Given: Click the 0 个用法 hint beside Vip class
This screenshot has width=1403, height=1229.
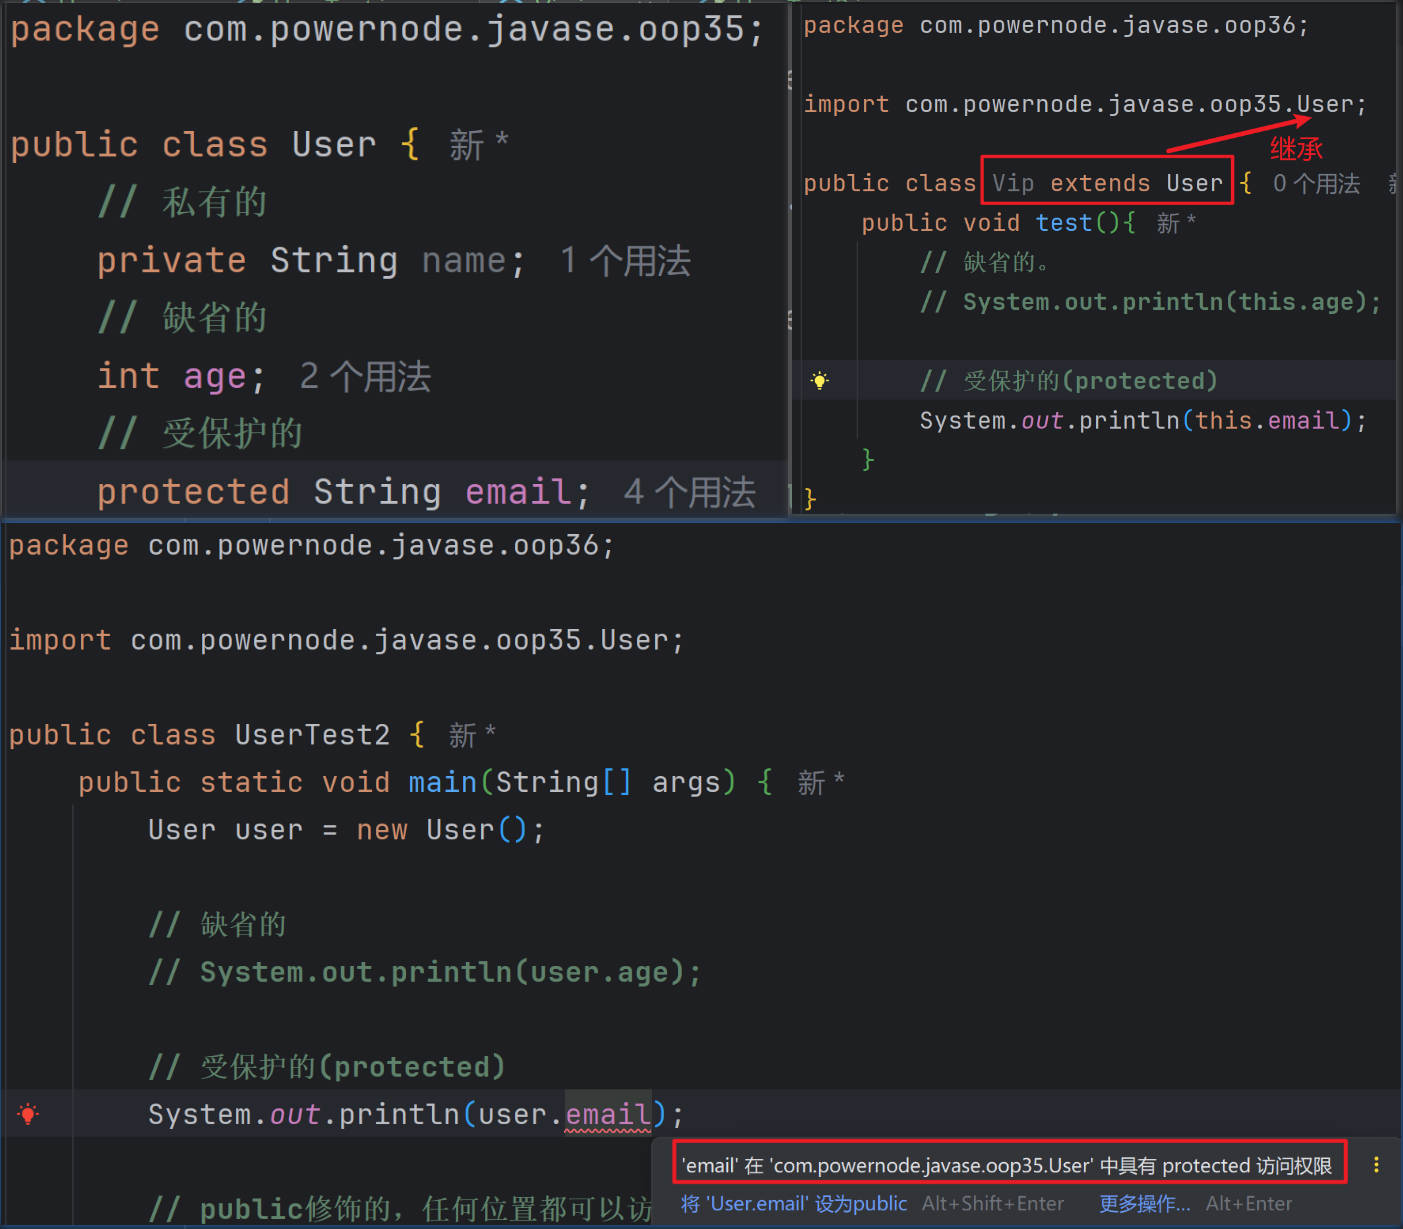Looking at the screenshot, I should point(1316,184).
